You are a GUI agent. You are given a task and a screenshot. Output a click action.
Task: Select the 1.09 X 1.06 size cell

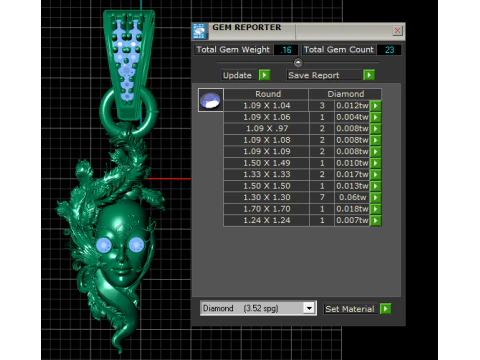[x=266, y=117]
